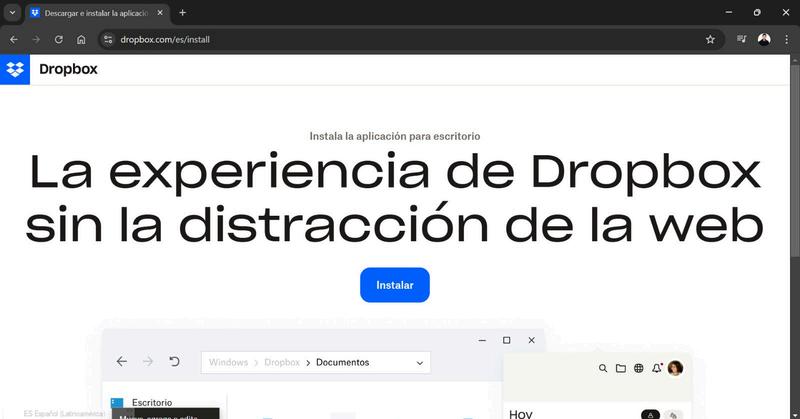Go to the browser home page
800x419 pixels.
(x=81, y=39)
